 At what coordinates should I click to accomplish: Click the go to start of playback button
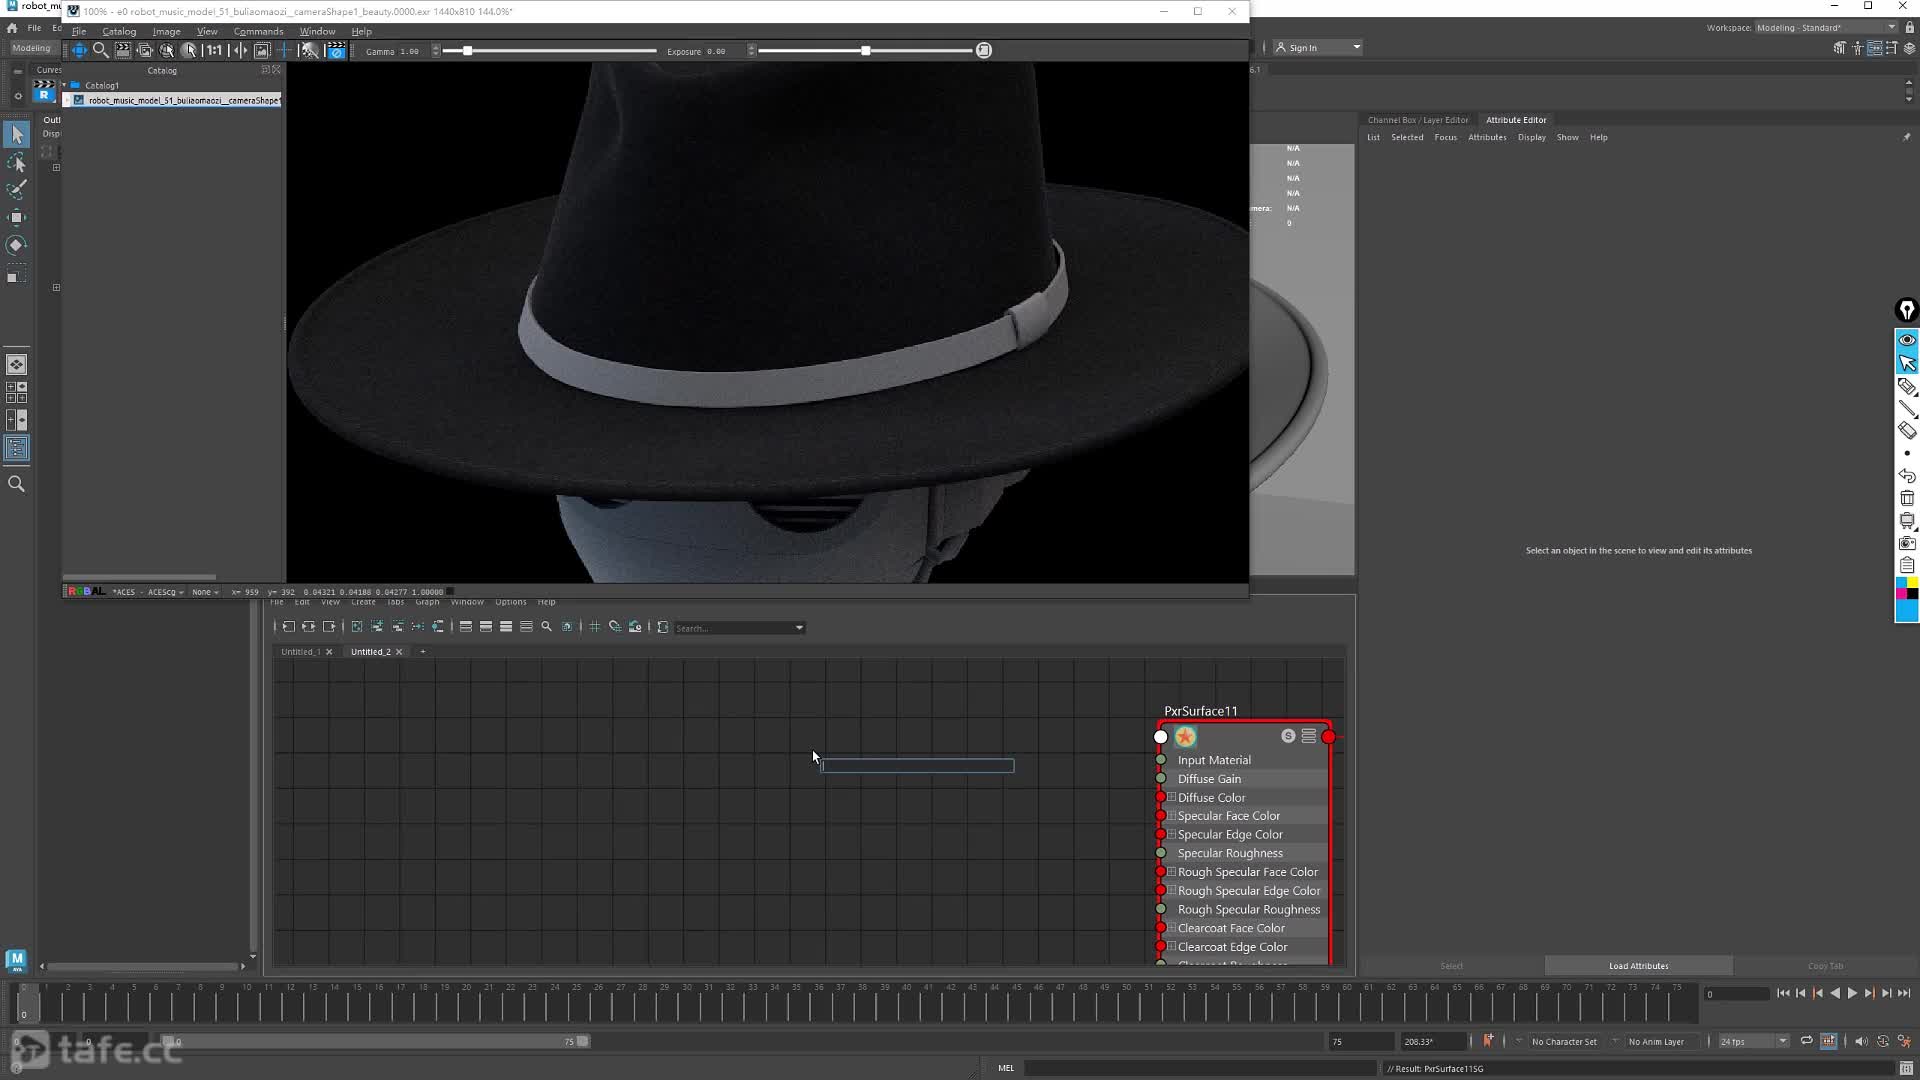pyautogui.click(x=1783, y=993)
